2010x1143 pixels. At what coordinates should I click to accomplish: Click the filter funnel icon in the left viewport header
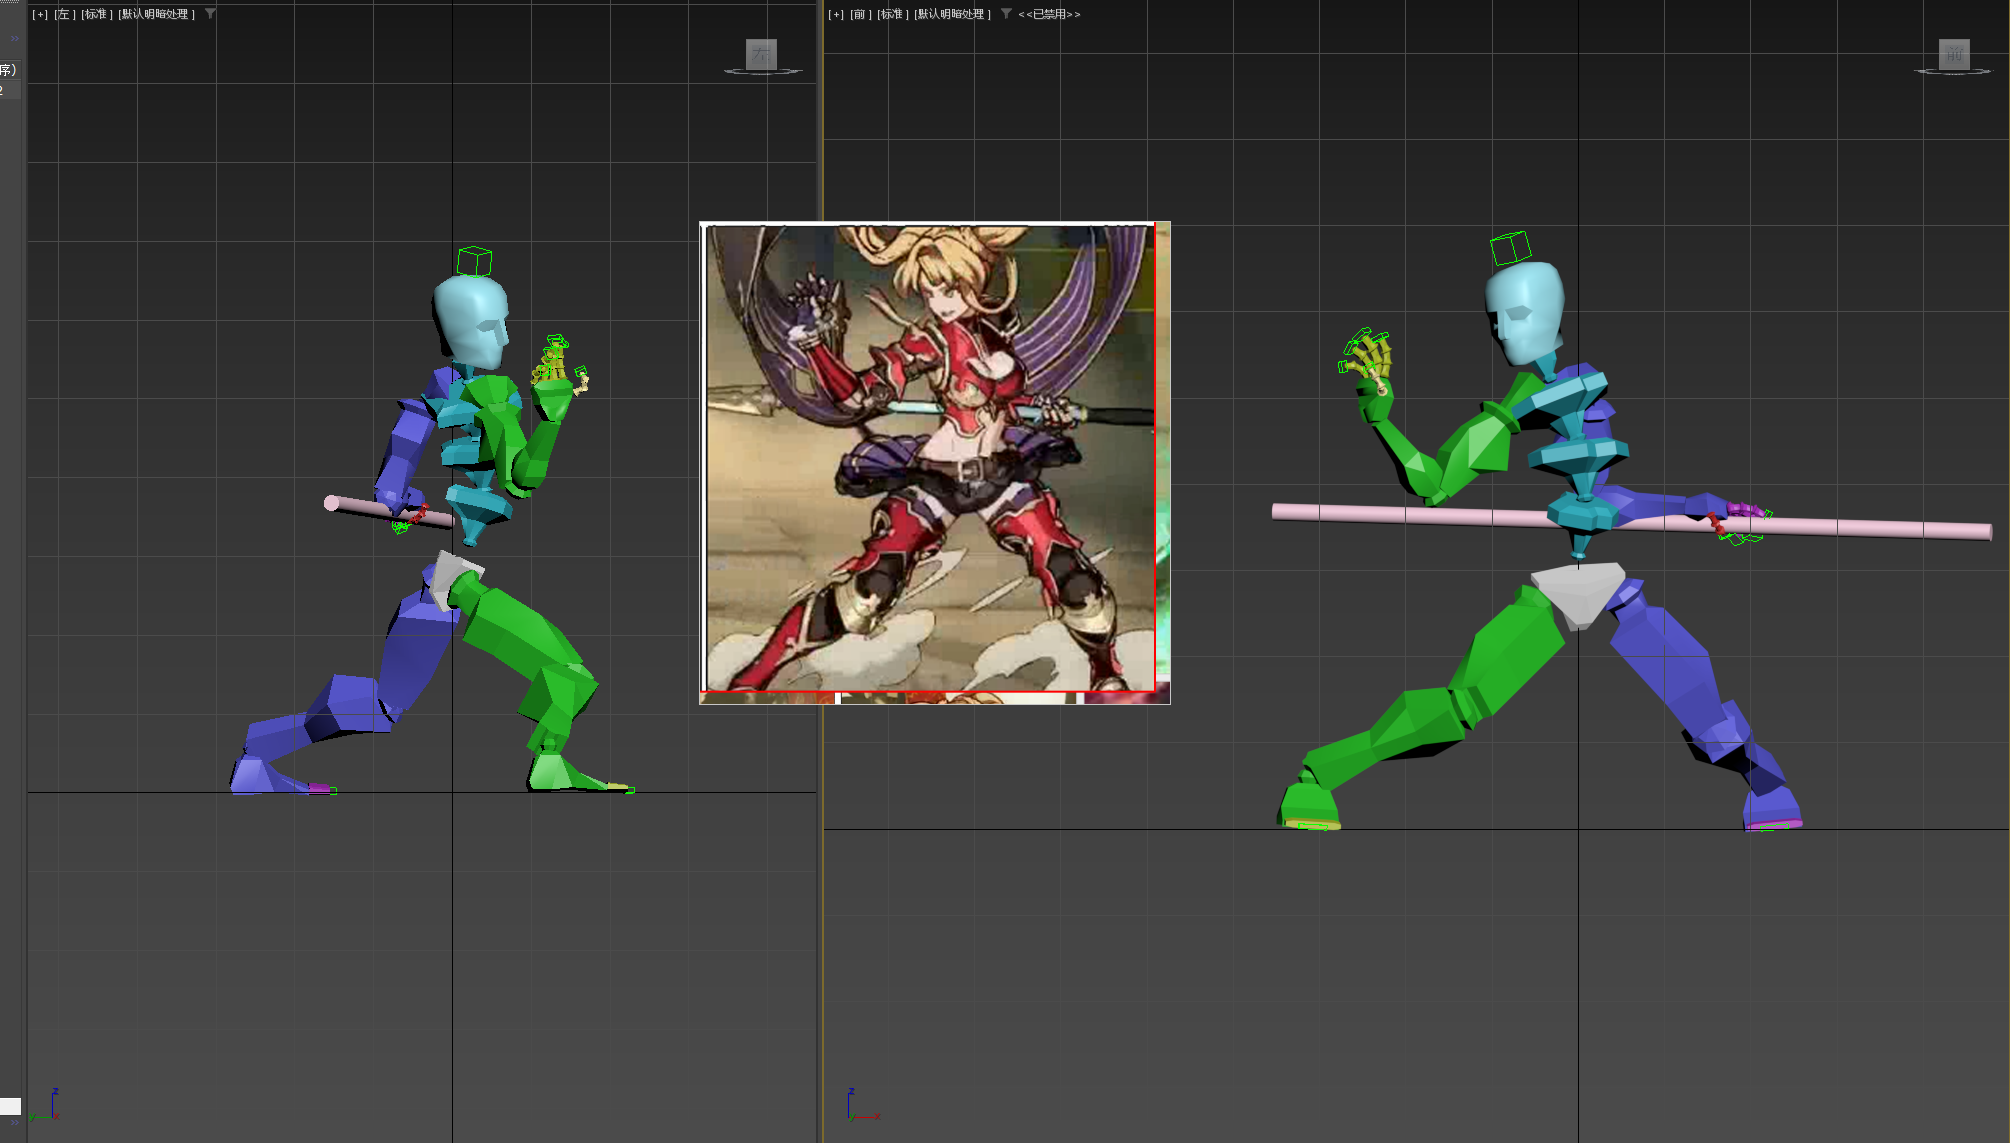pyautogui.click(x=210, y=14)
